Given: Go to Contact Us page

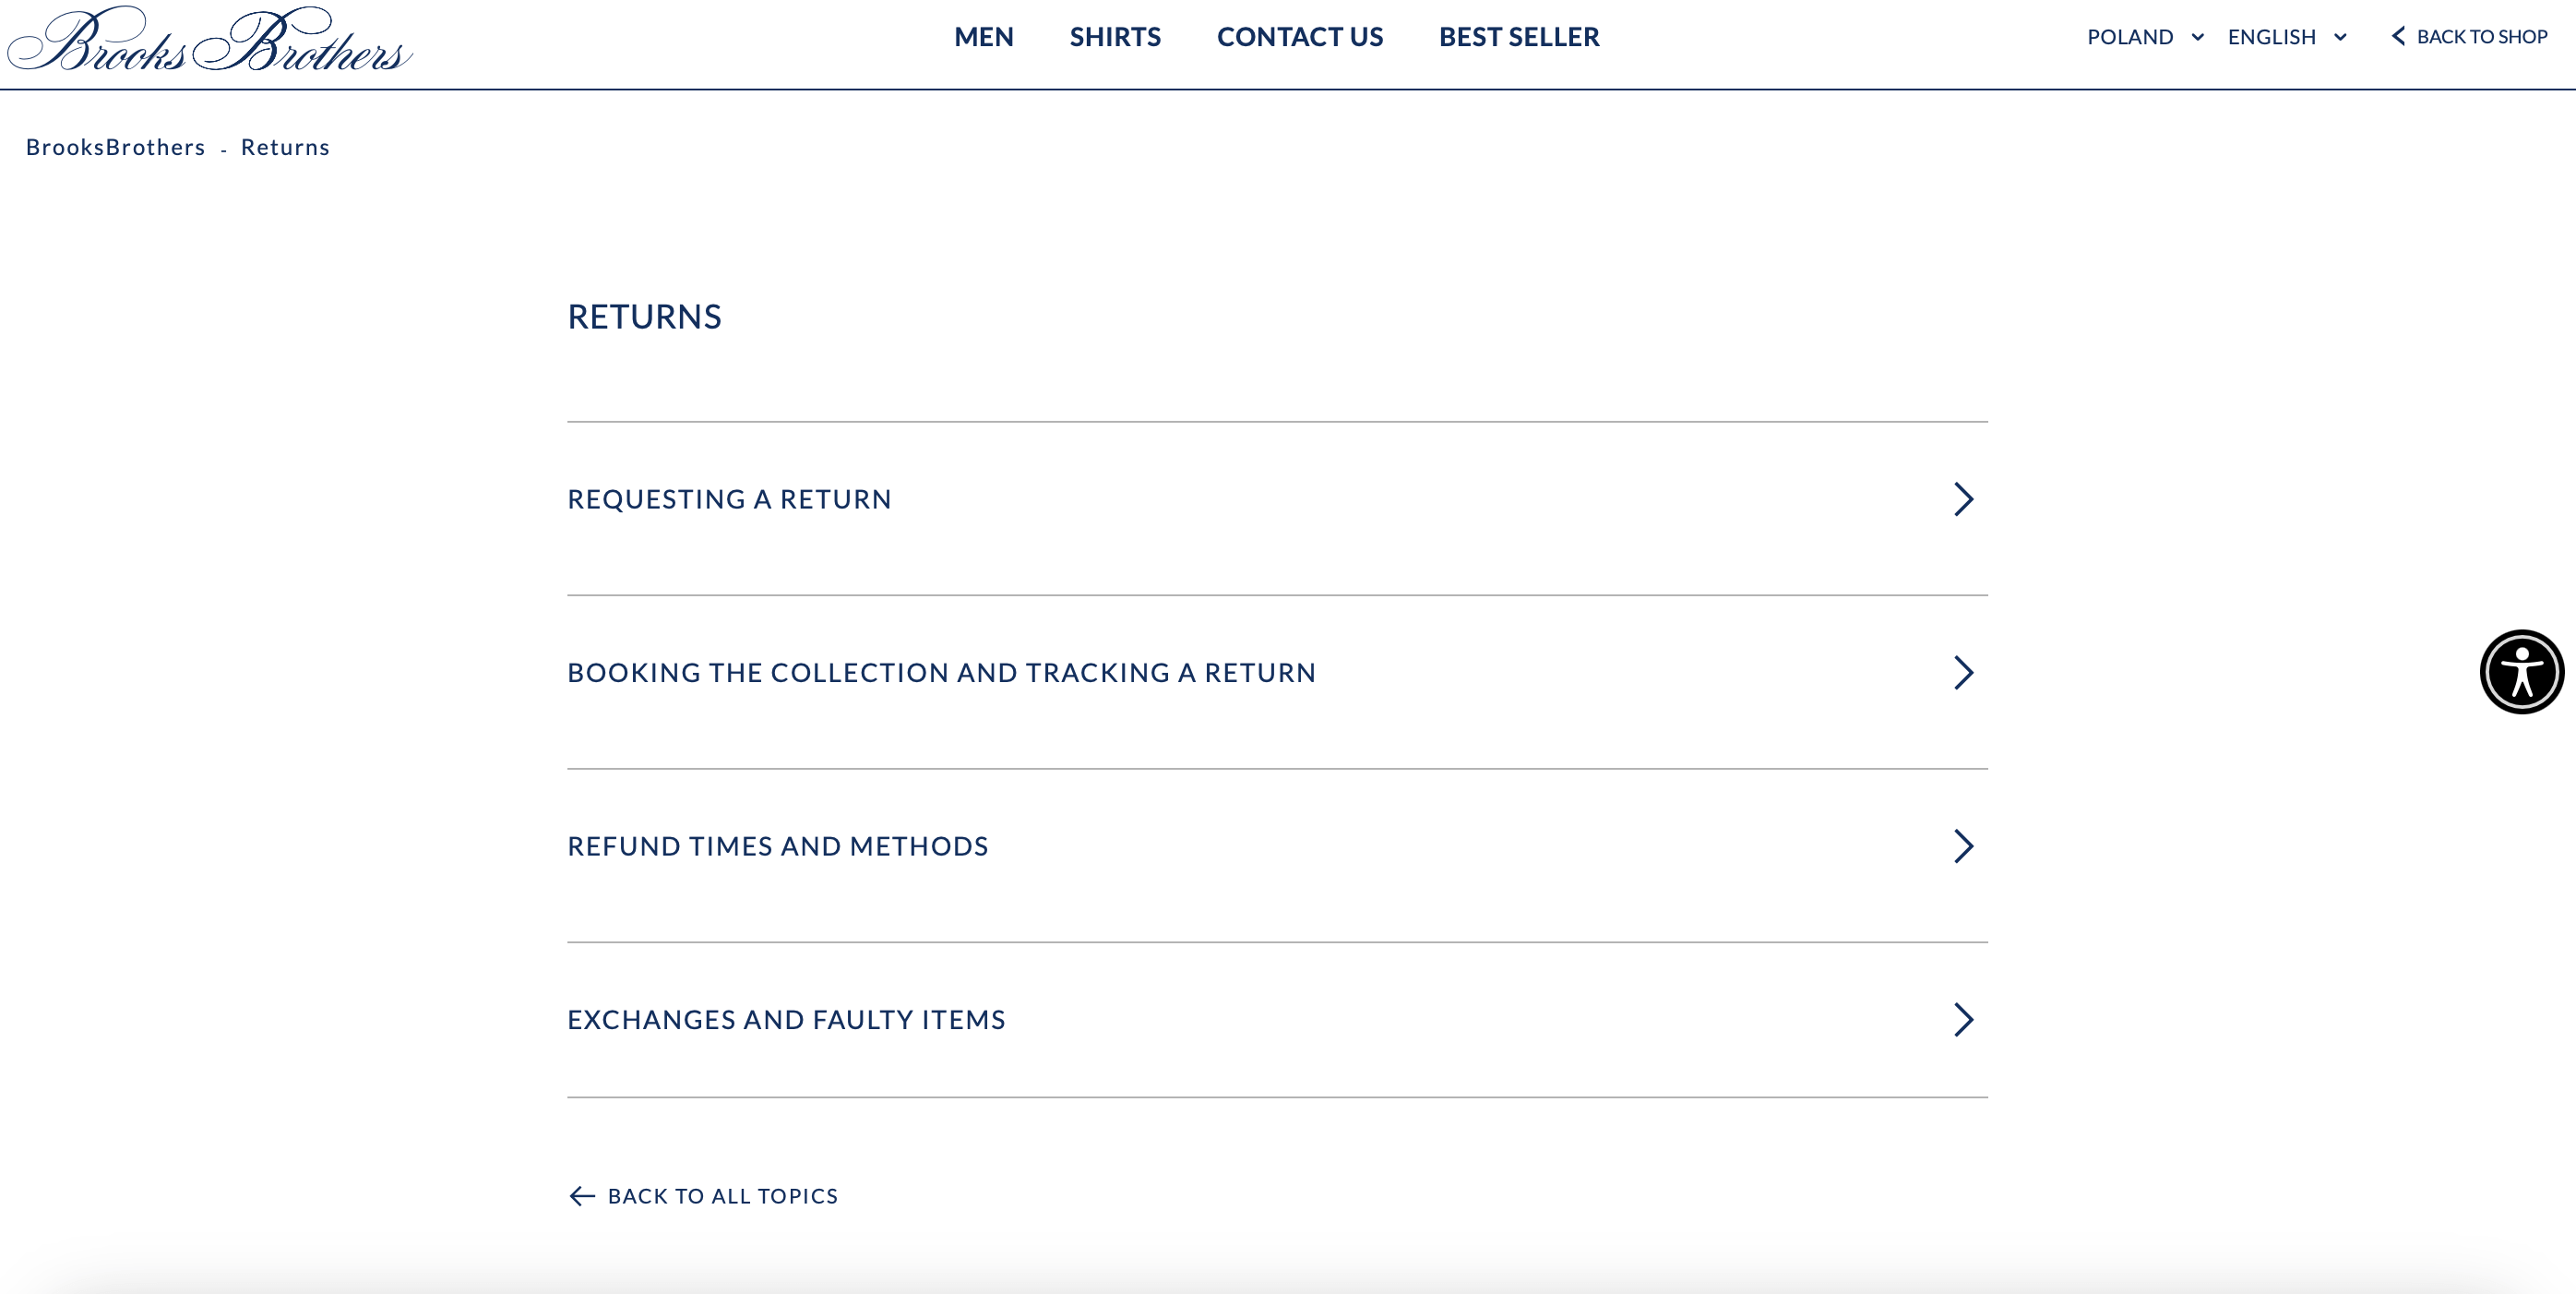Looking at the screenshot, I should click(1299, 37).
